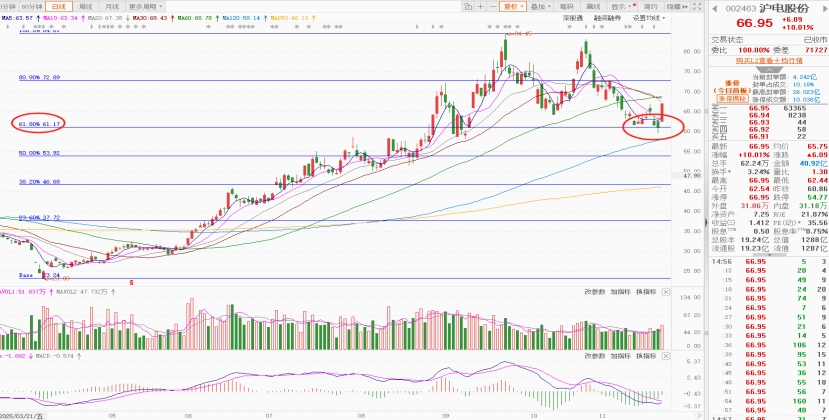
Task: Switch to 月线 monthly period
Action: [x=112, y=7]
